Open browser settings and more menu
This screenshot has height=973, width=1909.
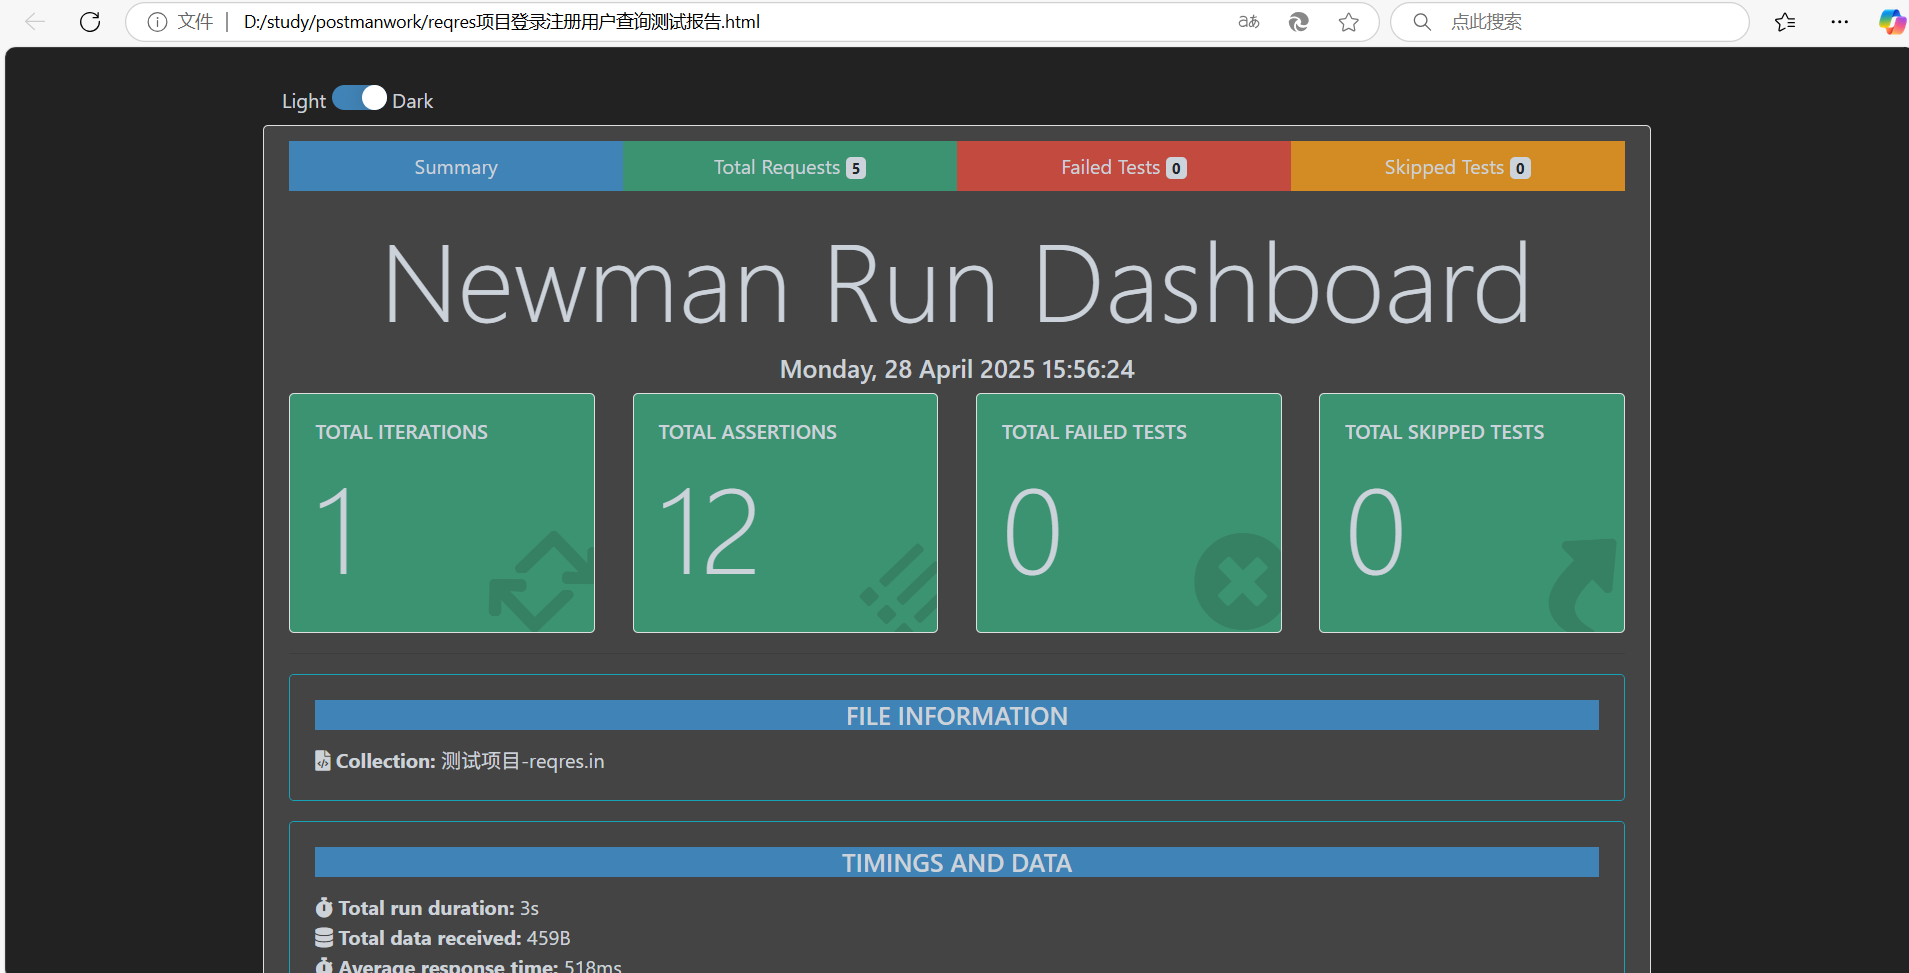(1840, 22)
